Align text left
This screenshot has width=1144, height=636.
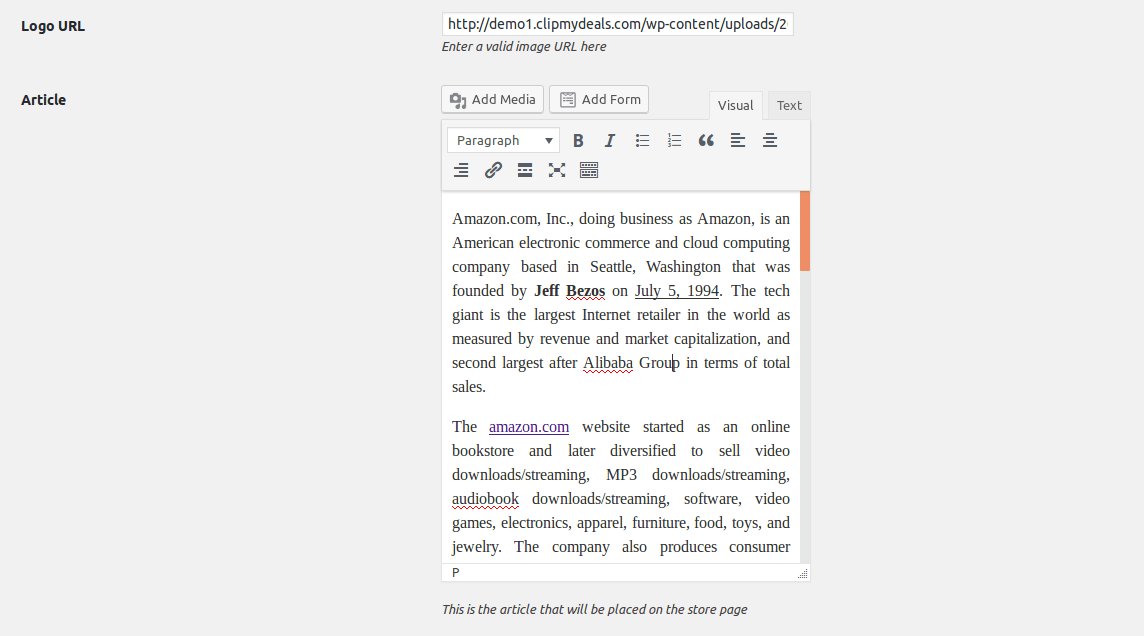[738, 141]
